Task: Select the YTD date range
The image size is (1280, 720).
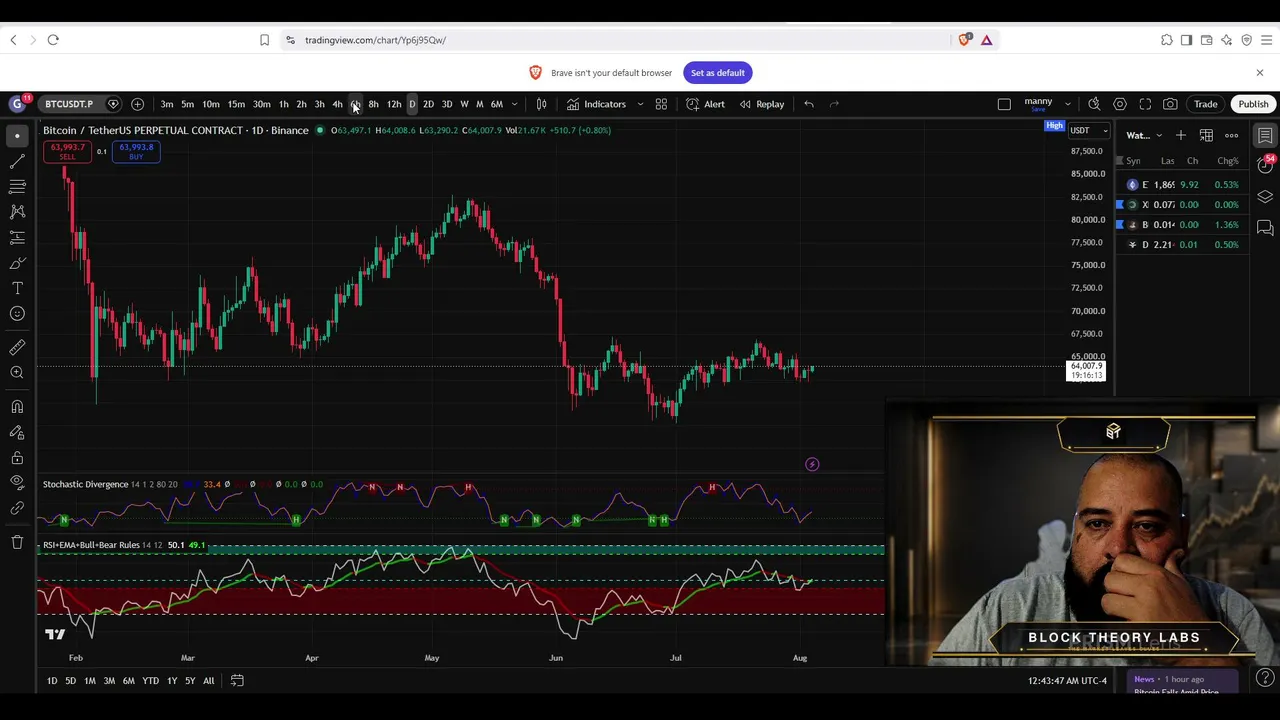Action: [x=150, y=681]
